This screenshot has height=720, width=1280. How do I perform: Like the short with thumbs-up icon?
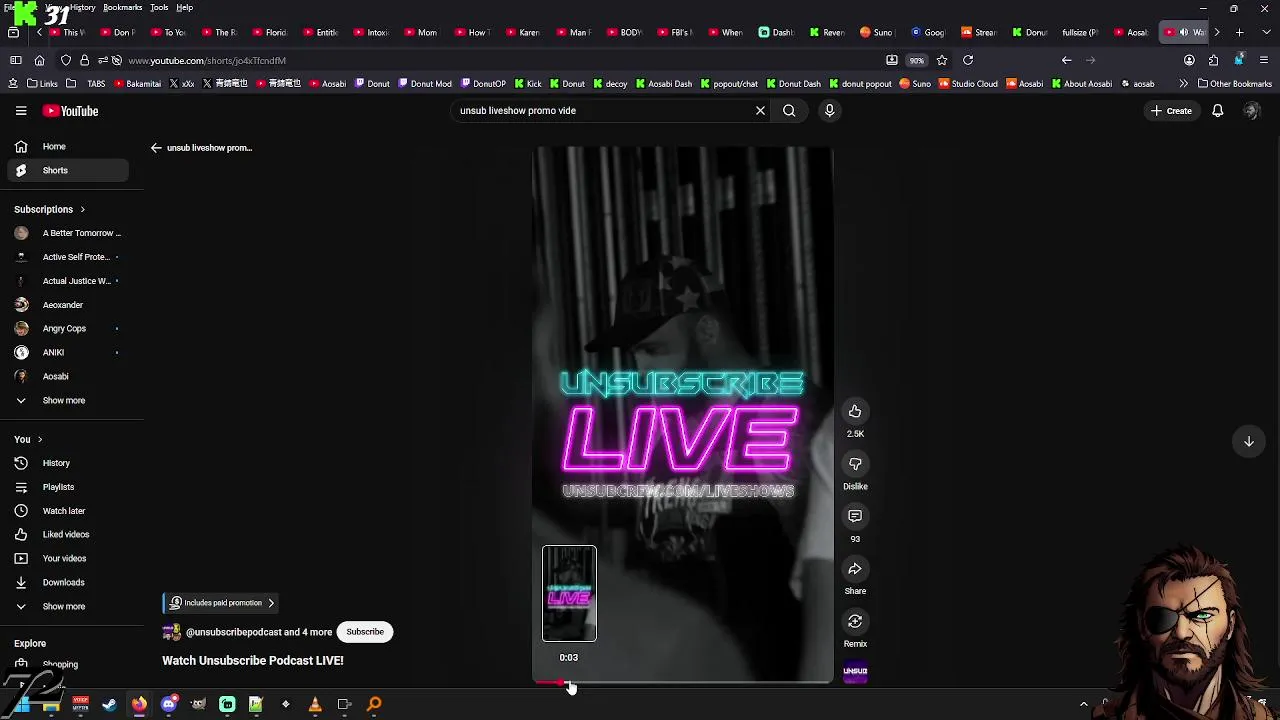click(x=855, y=411)
